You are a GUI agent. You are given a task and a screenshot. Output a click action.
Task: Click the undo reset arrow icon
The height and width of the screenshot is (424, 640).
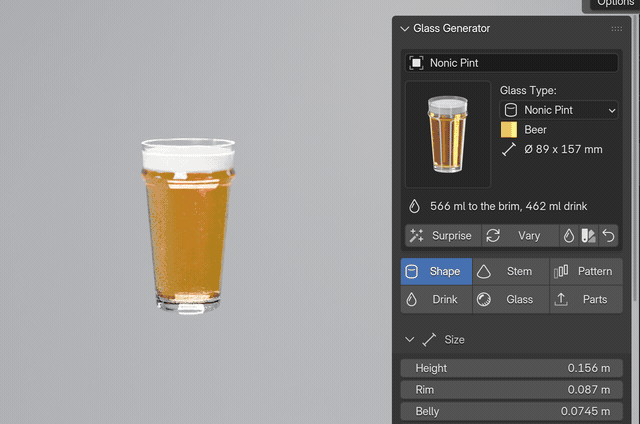point(608,235)
